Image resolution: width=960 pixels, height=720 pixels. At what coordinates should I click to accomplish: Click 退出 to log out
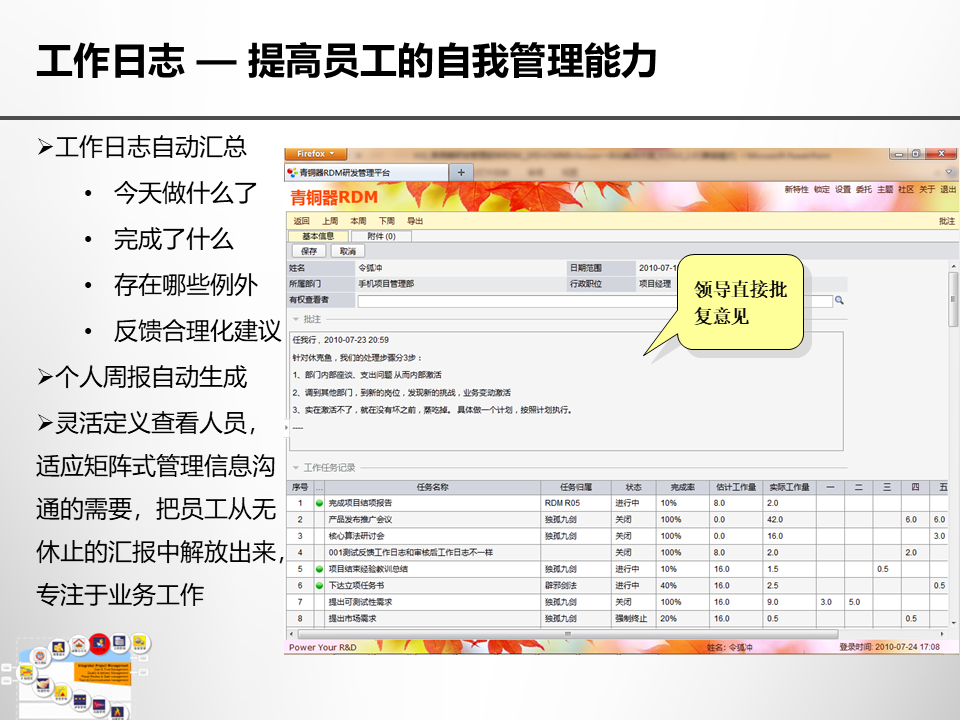coord(948,190)
